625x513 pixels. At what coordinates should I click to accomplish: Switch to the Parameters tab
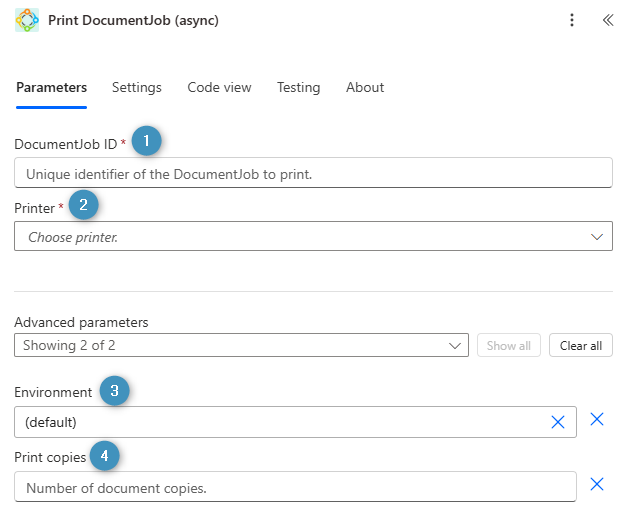[51, 88]
